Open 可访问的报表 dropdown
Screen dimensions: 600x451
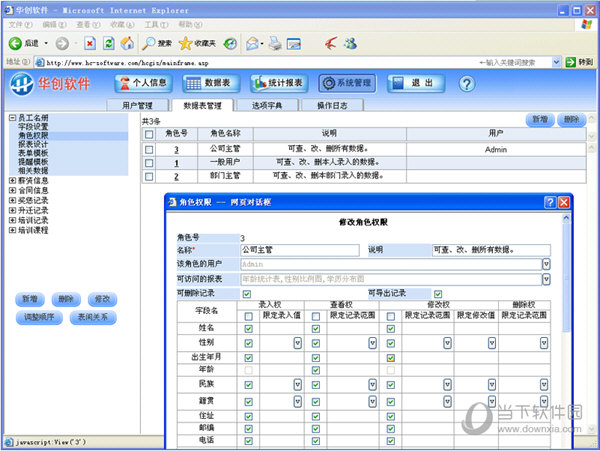point(546,279)
